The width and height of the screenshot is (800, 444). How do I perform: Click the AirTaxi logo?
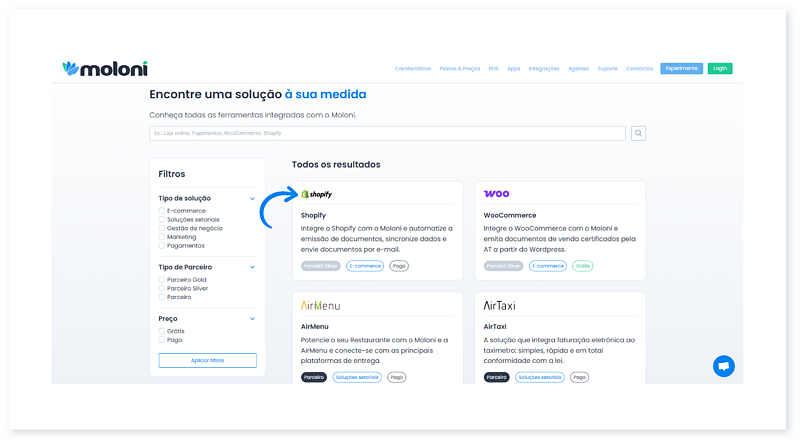[499, 305]
